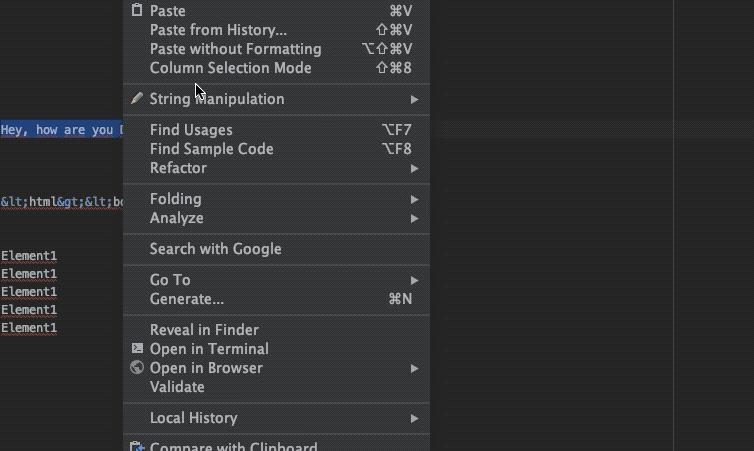
Task: Open the Analyze submenu arrow
Action: 414,218
